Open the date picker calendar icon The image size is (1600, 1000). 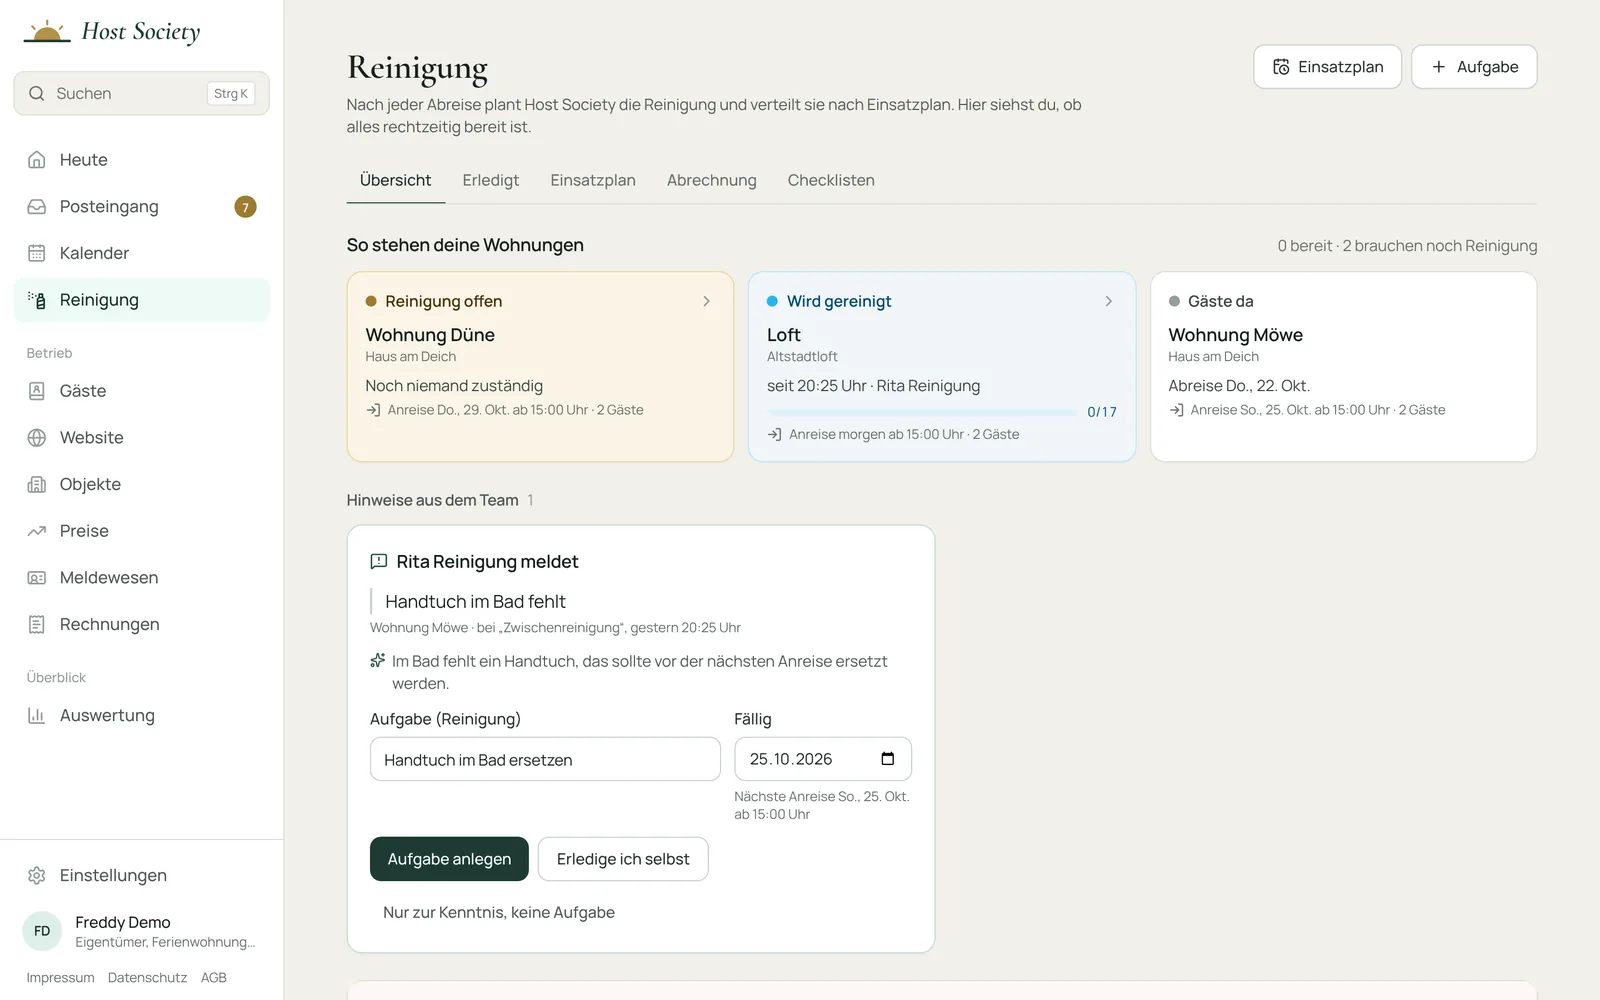[887, 759]
